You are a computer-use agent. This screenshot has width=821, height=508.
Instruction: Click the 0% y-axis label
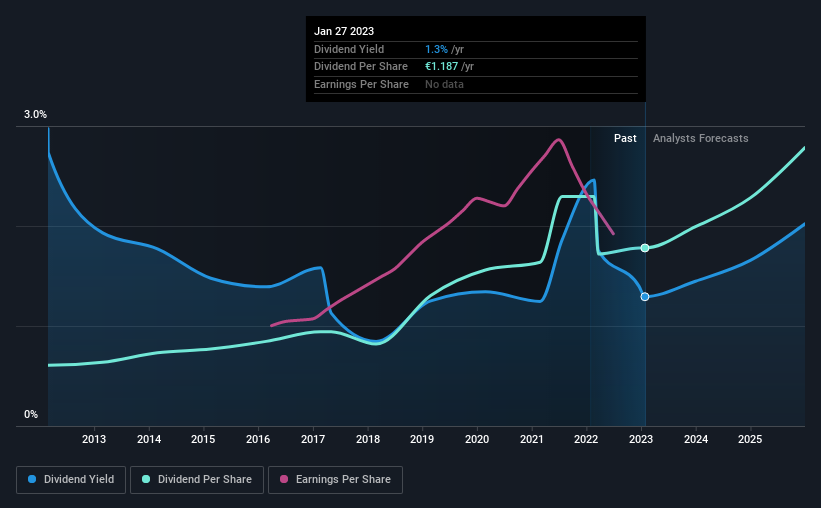coord(31,414)
